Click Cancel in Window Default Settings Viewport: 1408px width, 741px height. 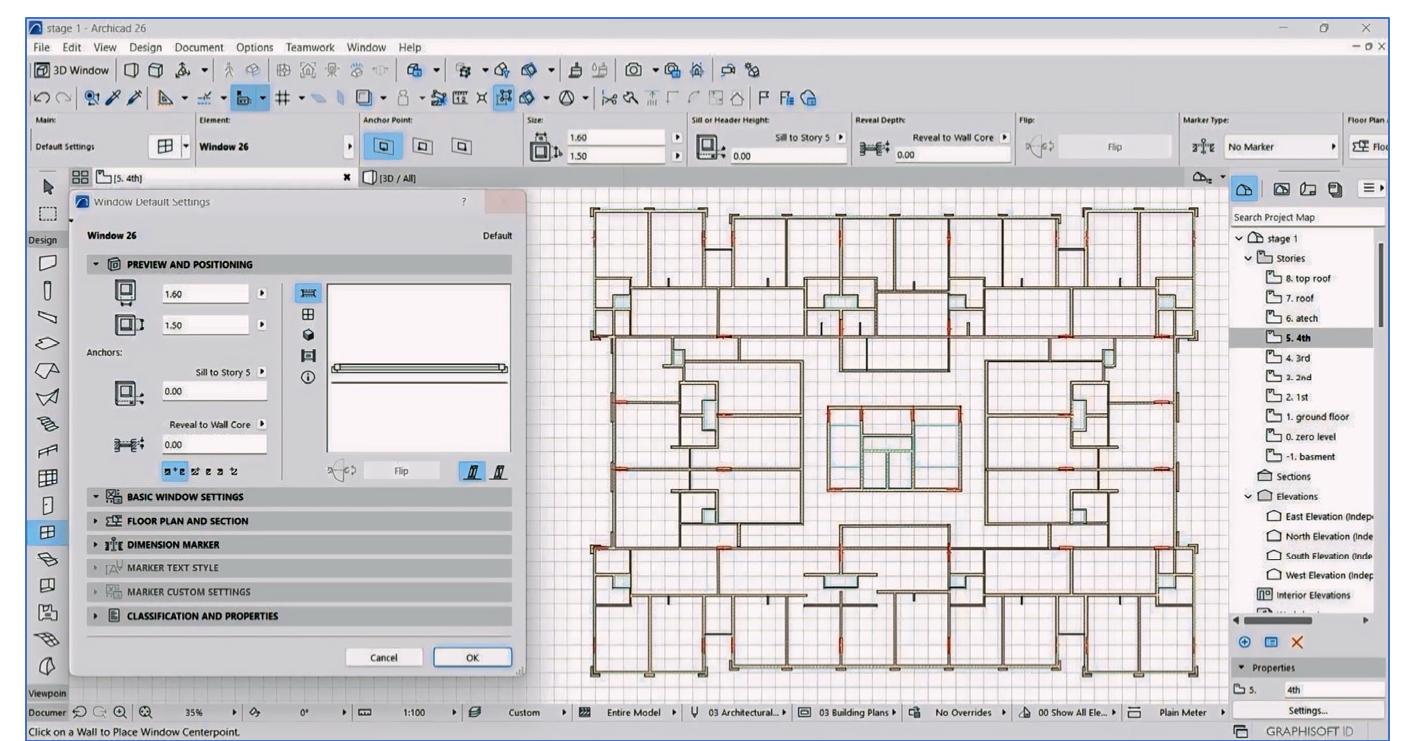tap(384, 657)
